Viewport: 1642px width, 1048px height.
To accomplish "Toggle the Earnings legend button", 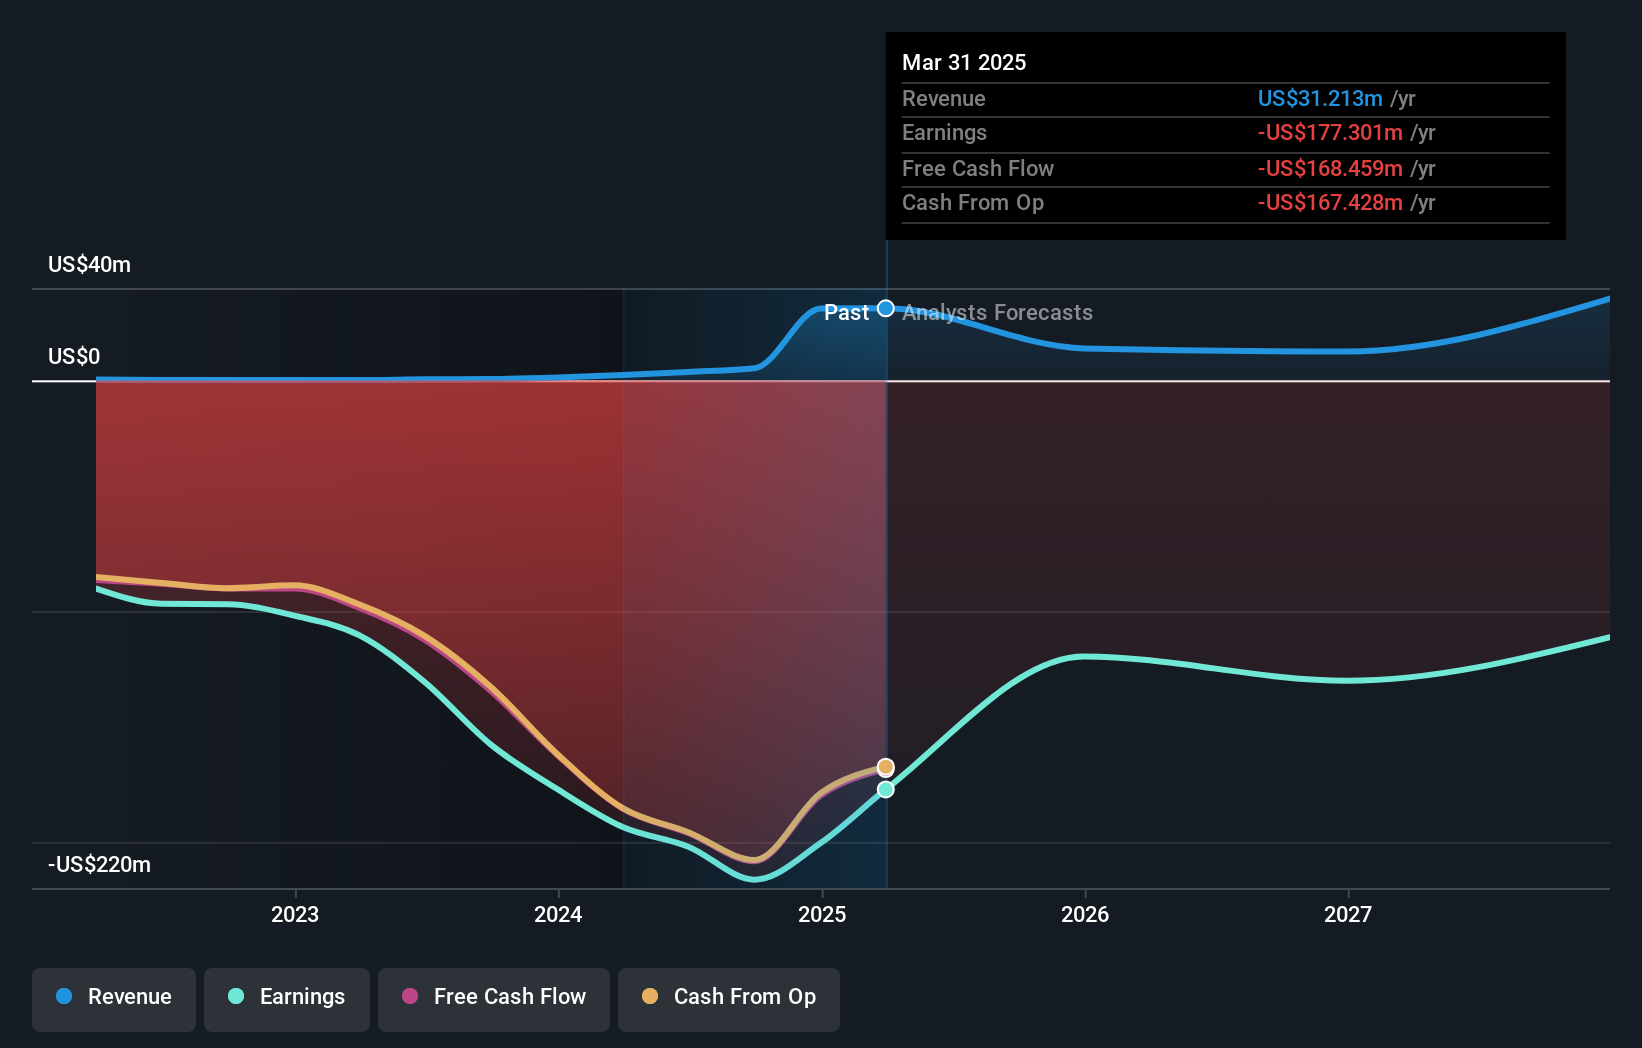I will click(x=287, y=999).
